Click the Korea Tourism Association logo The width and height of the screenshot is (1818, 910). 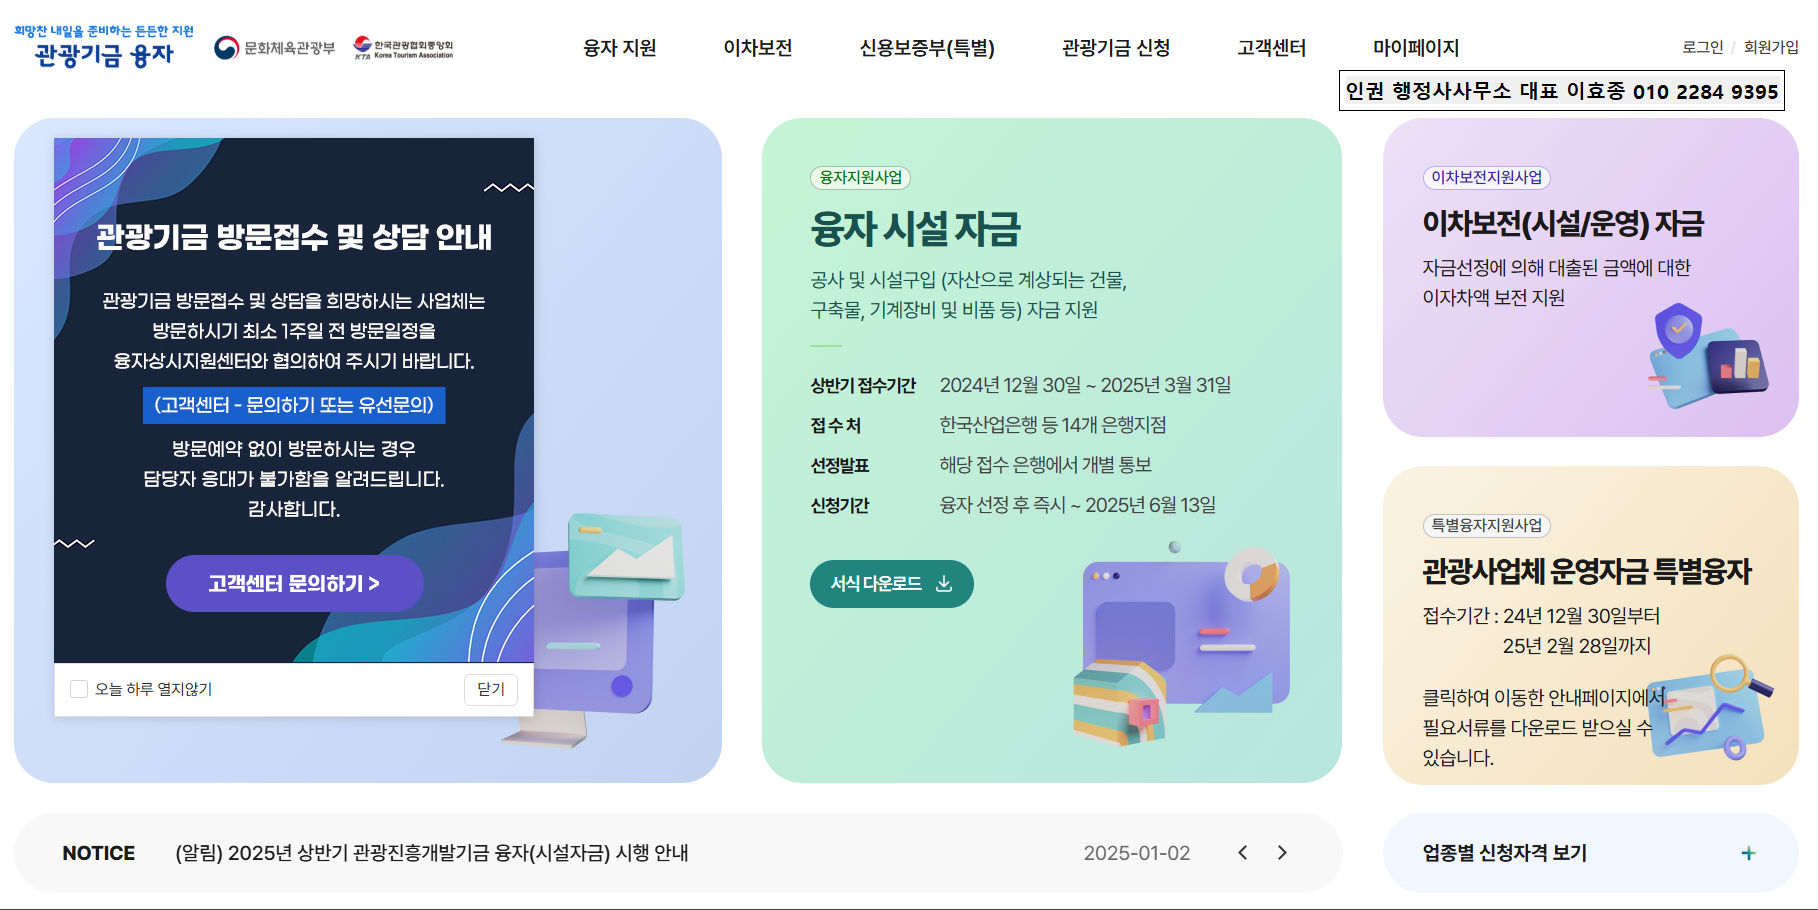point(403,48)
